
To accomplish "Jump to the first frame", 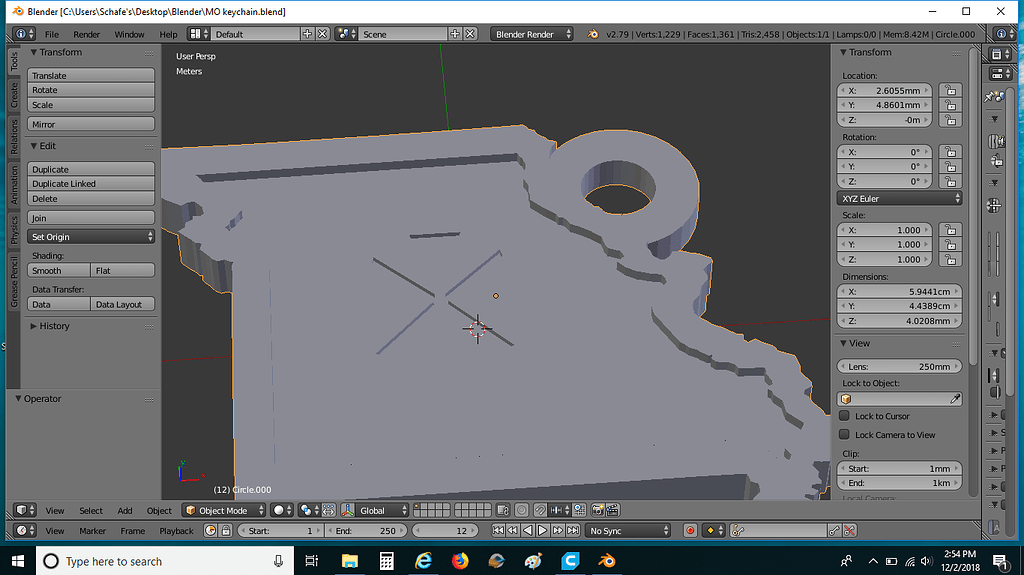I will pyautogui.click(x=498, y=531).
